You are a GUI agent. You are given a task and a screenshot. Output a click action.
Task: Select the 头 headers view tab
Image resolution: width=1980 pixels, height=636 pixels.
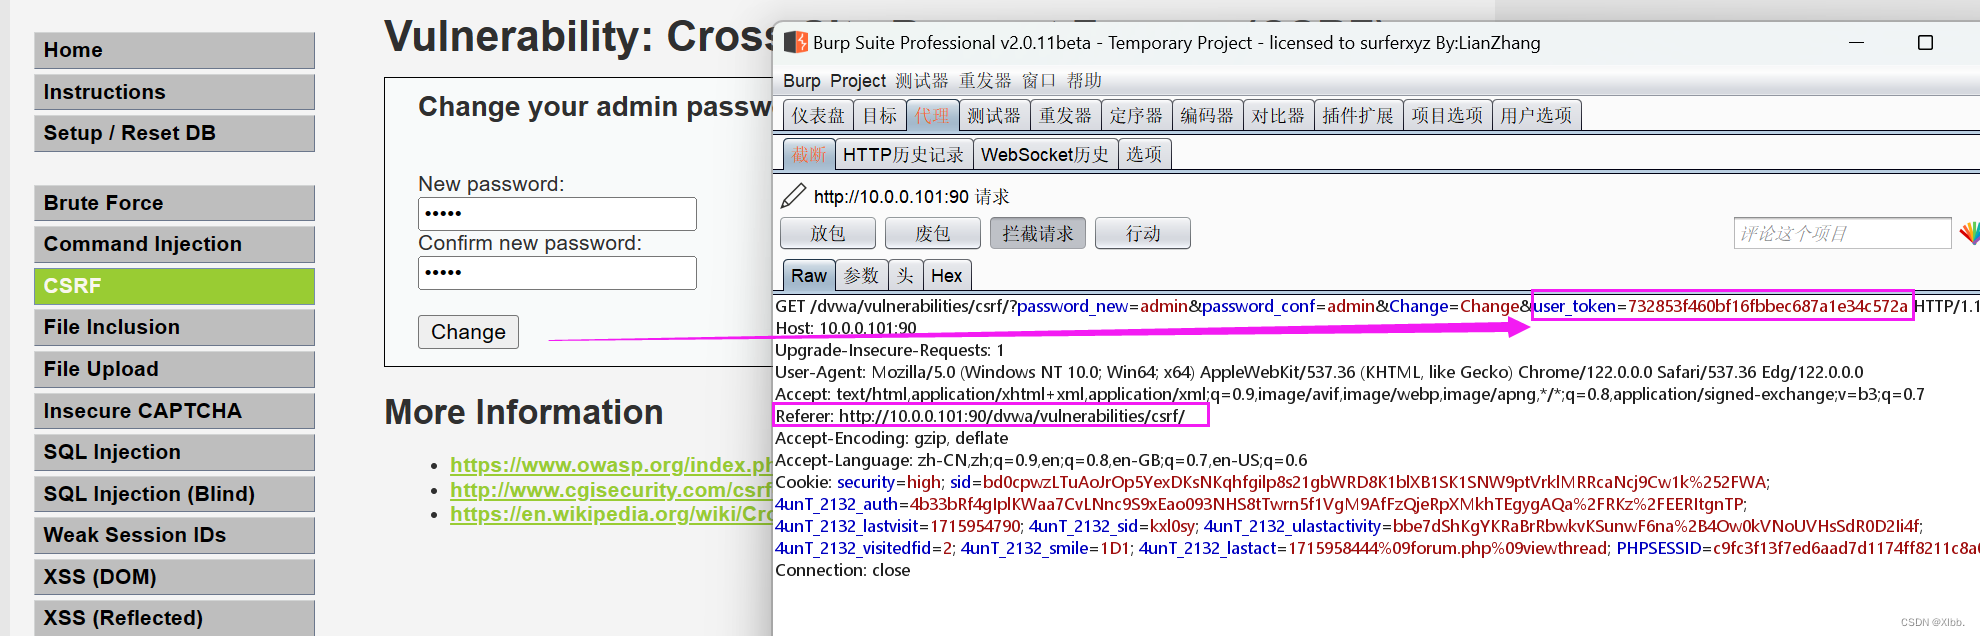(x=905, y=275)
